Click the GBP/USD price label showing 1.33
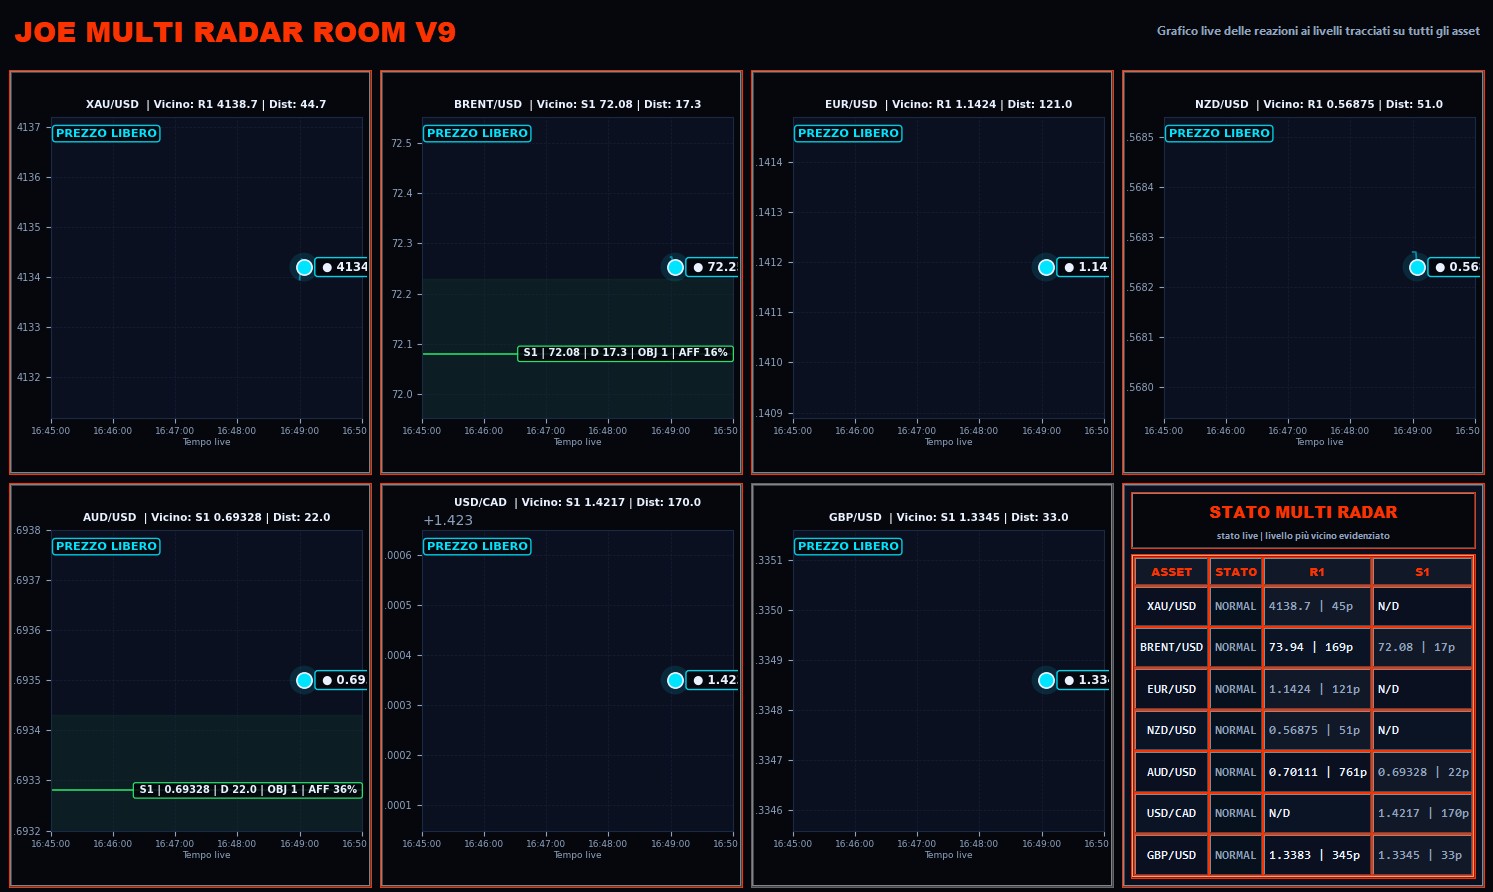Viewport: 1493px width, 892px height. [1084, 680]
